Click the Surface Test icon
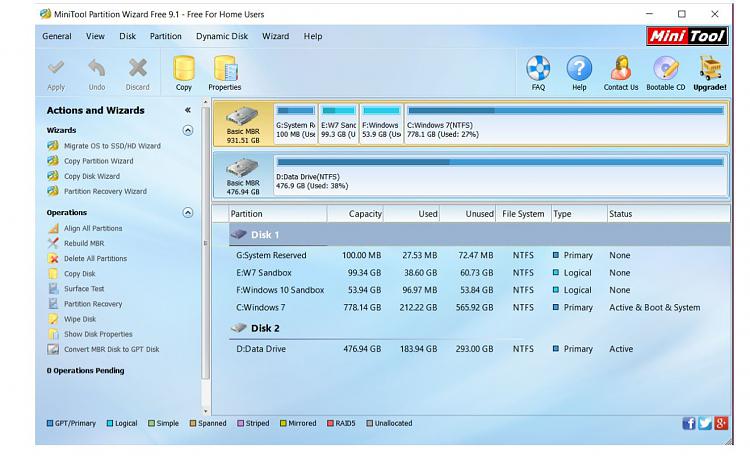750x456 pixels. (53, 289)
